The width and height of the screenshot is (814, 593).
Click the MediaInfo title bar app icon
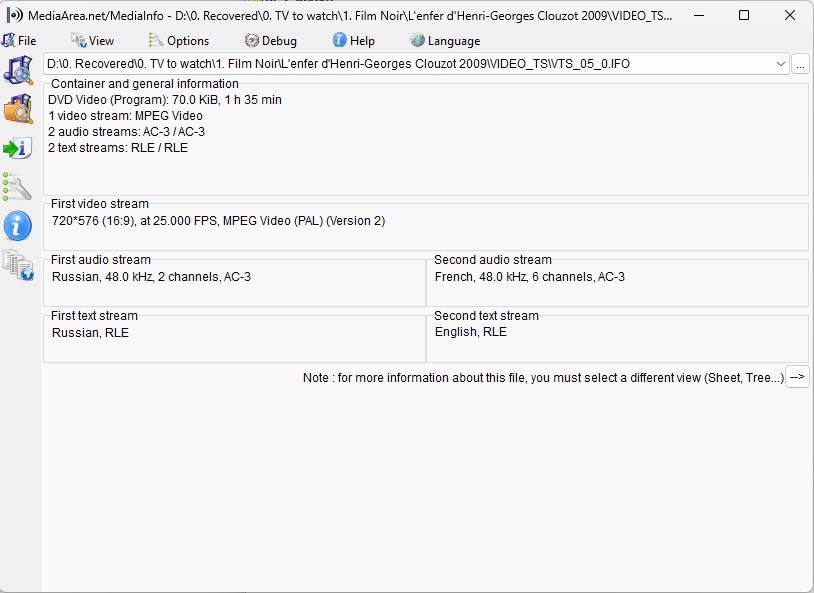tap(15, 16)
